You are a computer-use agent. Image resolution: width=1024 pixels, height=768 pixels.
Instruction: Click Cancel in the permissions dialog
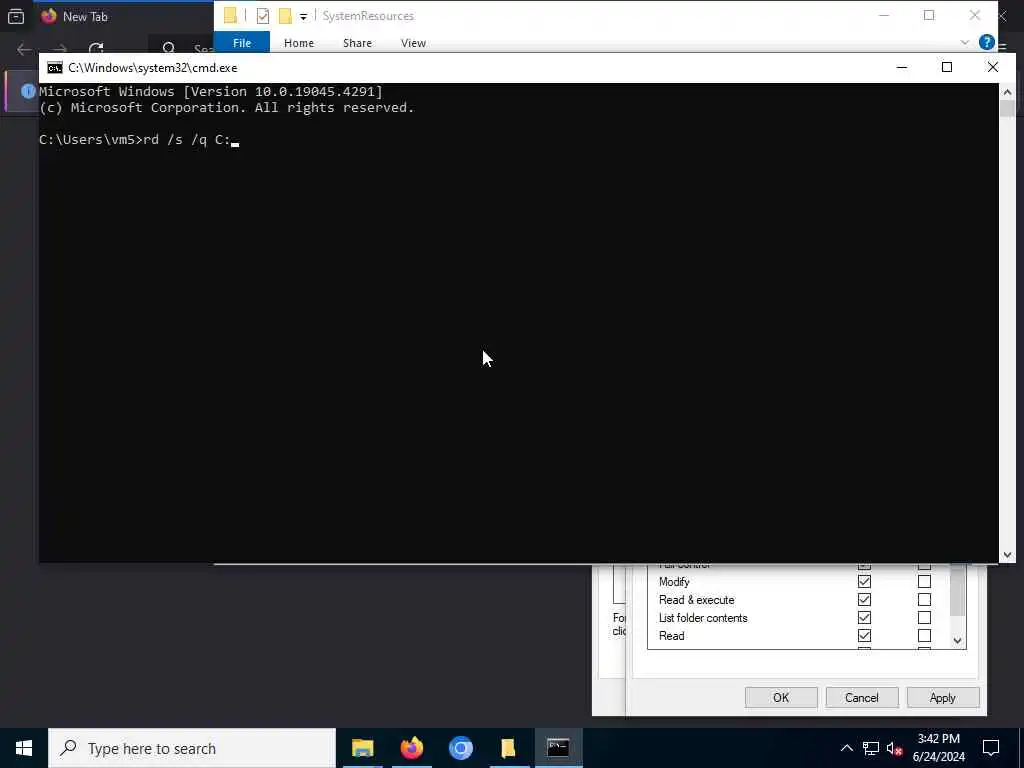coord(862,697)
